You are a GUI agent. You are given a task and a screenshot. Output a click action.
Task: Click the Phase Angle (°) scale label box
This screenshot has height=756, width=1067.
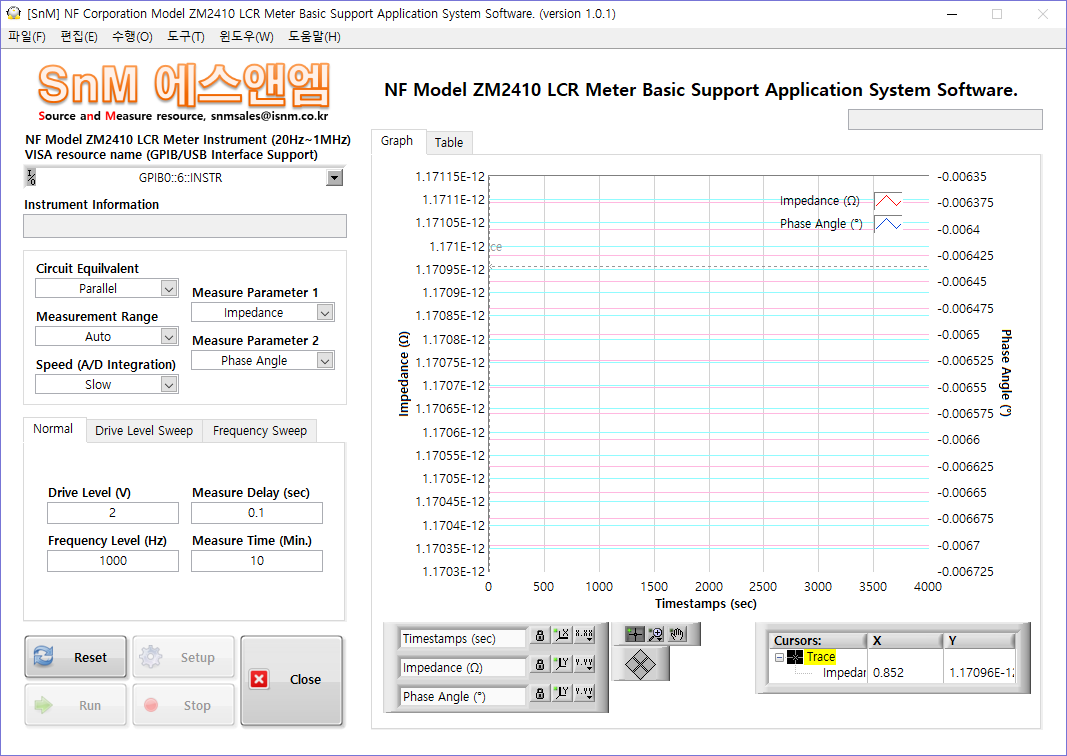click(463, 696)
